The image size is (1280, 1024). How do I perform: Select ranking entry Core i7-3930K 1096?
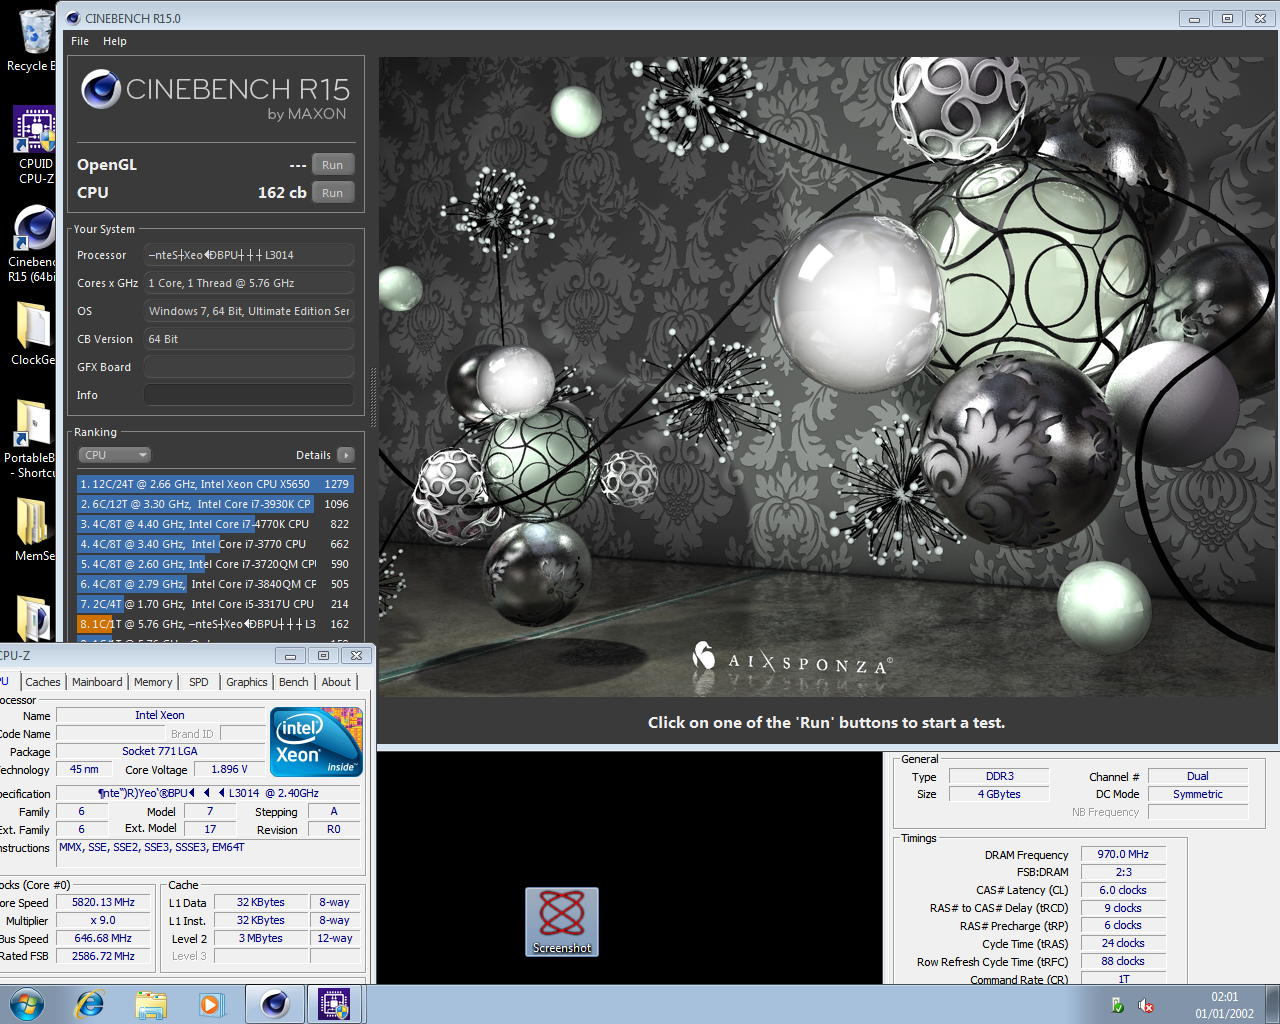coord(215,504)
